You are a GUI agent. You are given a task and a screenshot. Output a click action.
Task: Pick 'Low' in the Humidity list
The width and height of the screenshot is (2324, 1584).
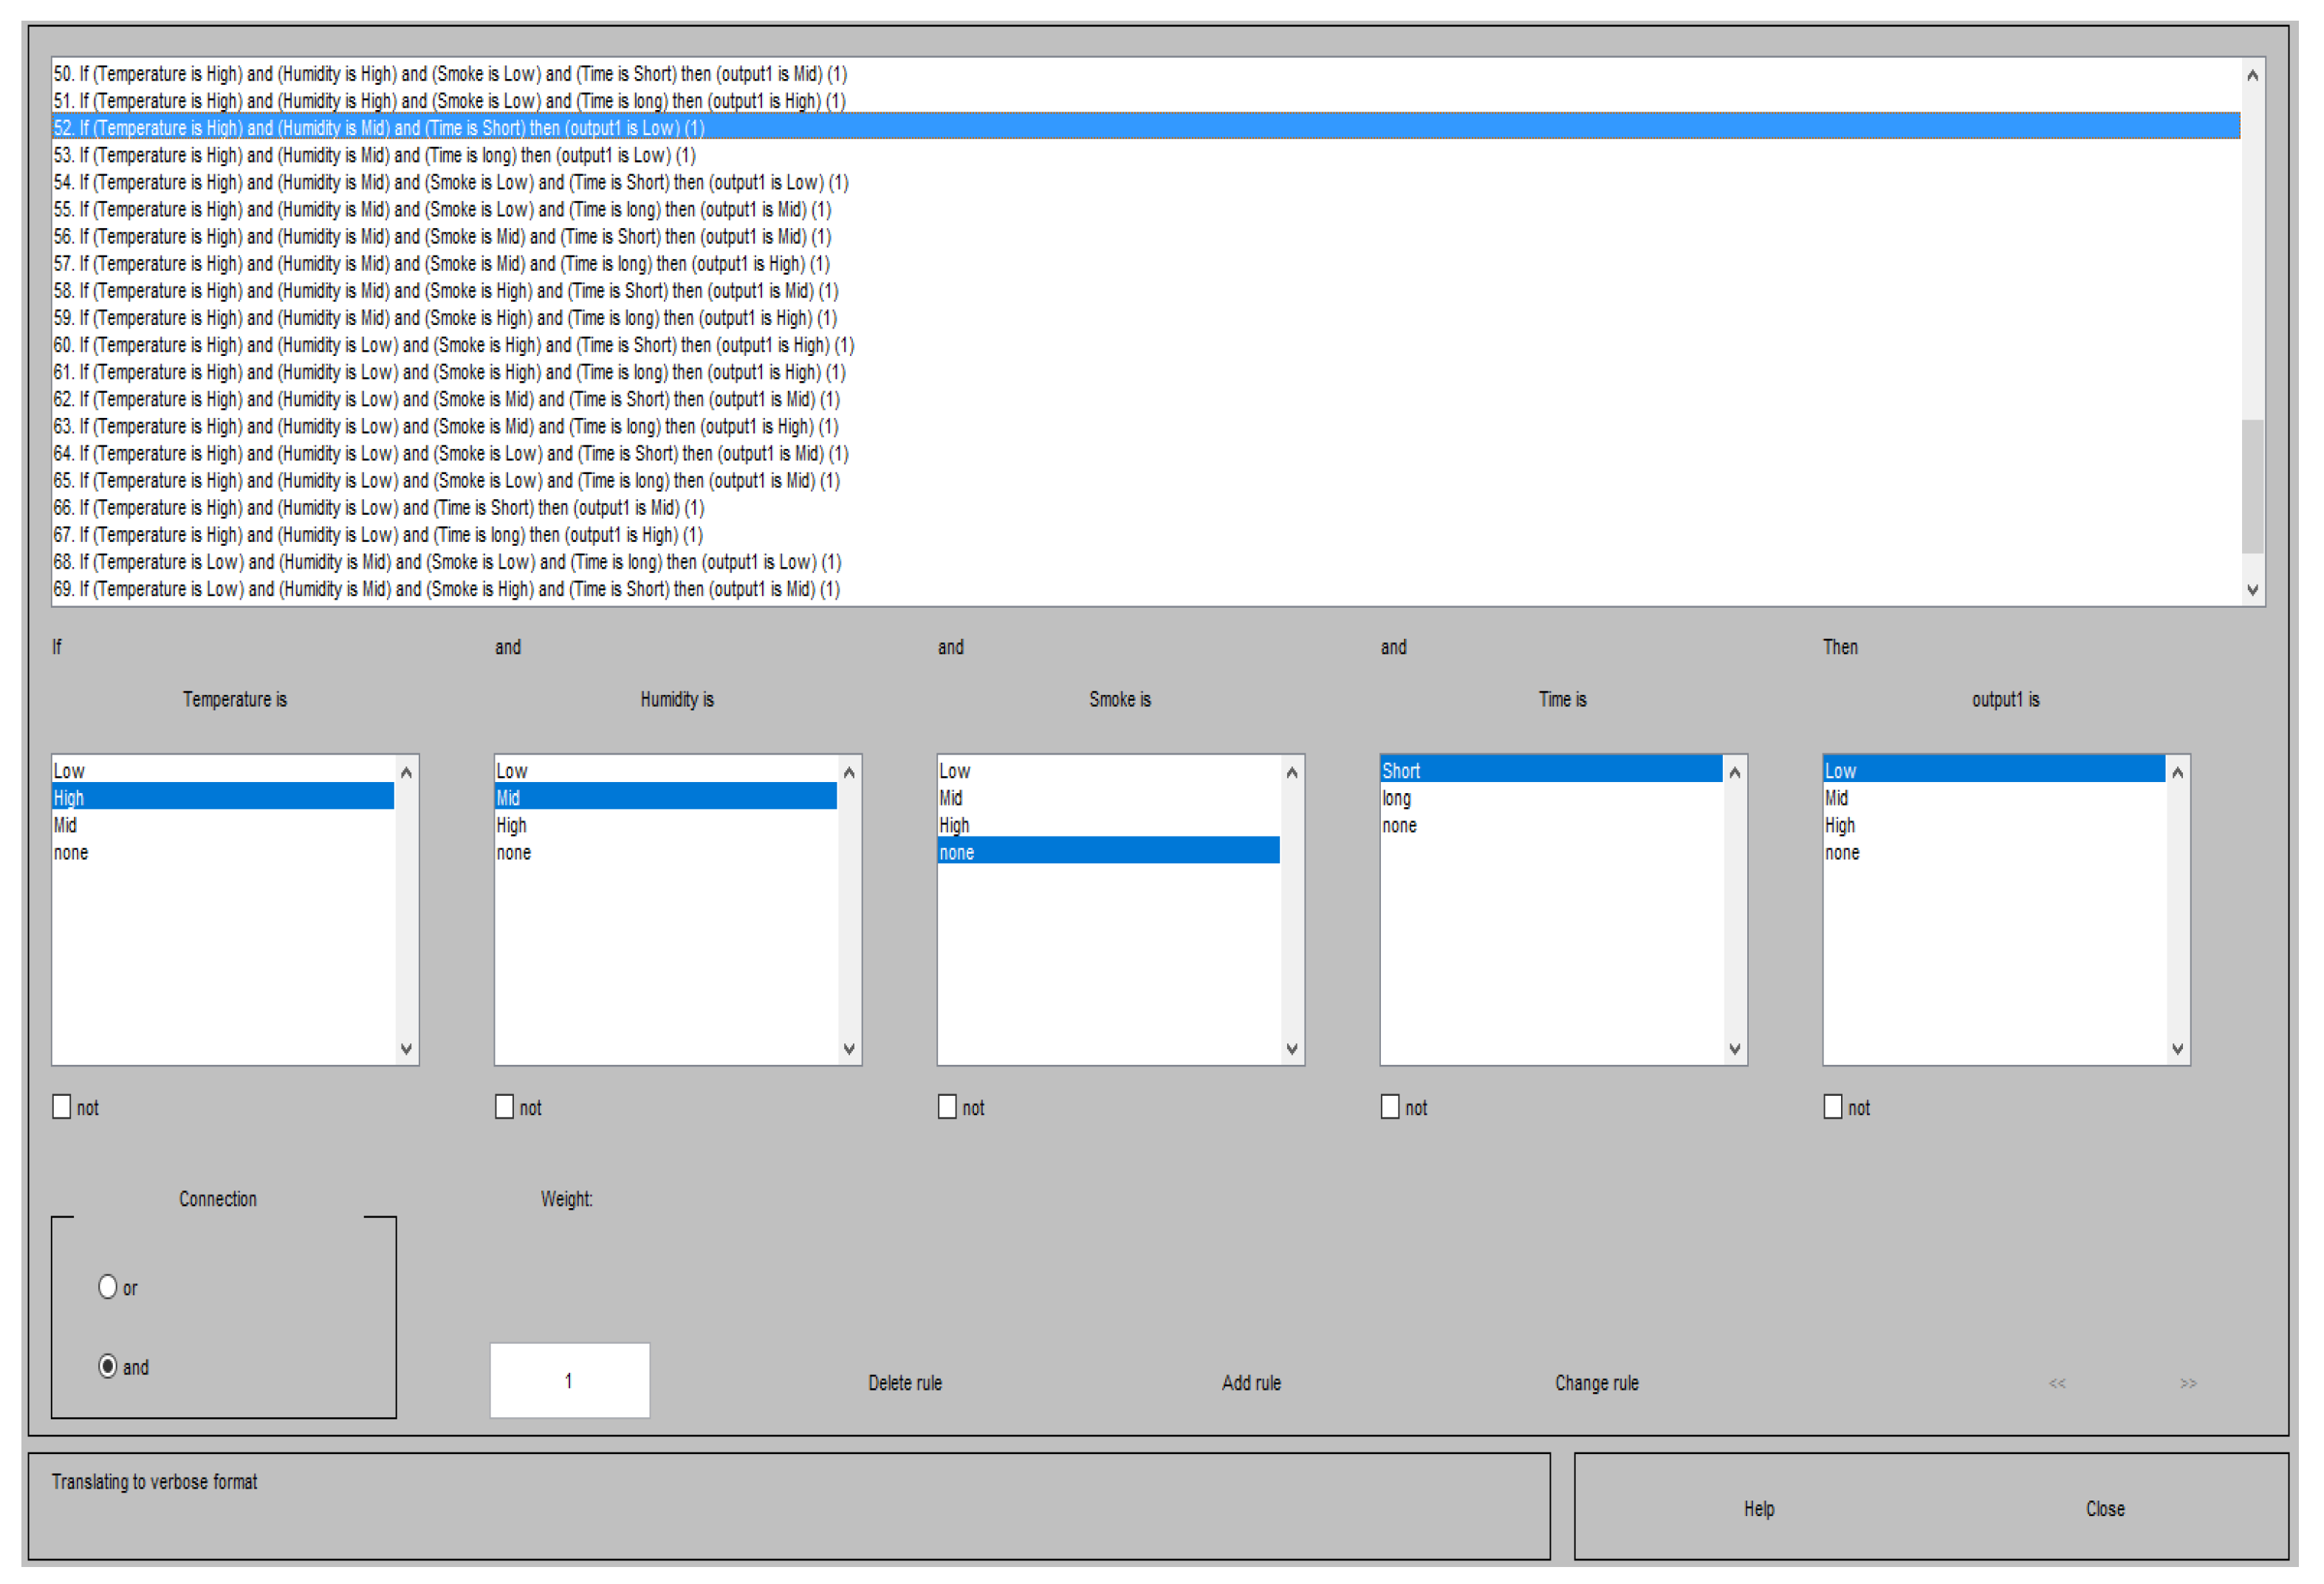click(x=512, y=771)
